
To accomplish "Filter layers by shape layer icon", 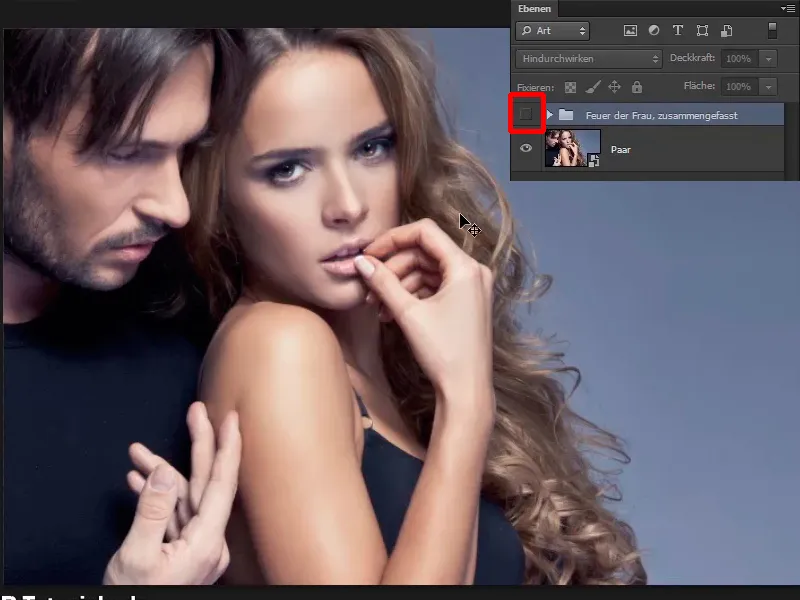I will (x=703, y=31).
